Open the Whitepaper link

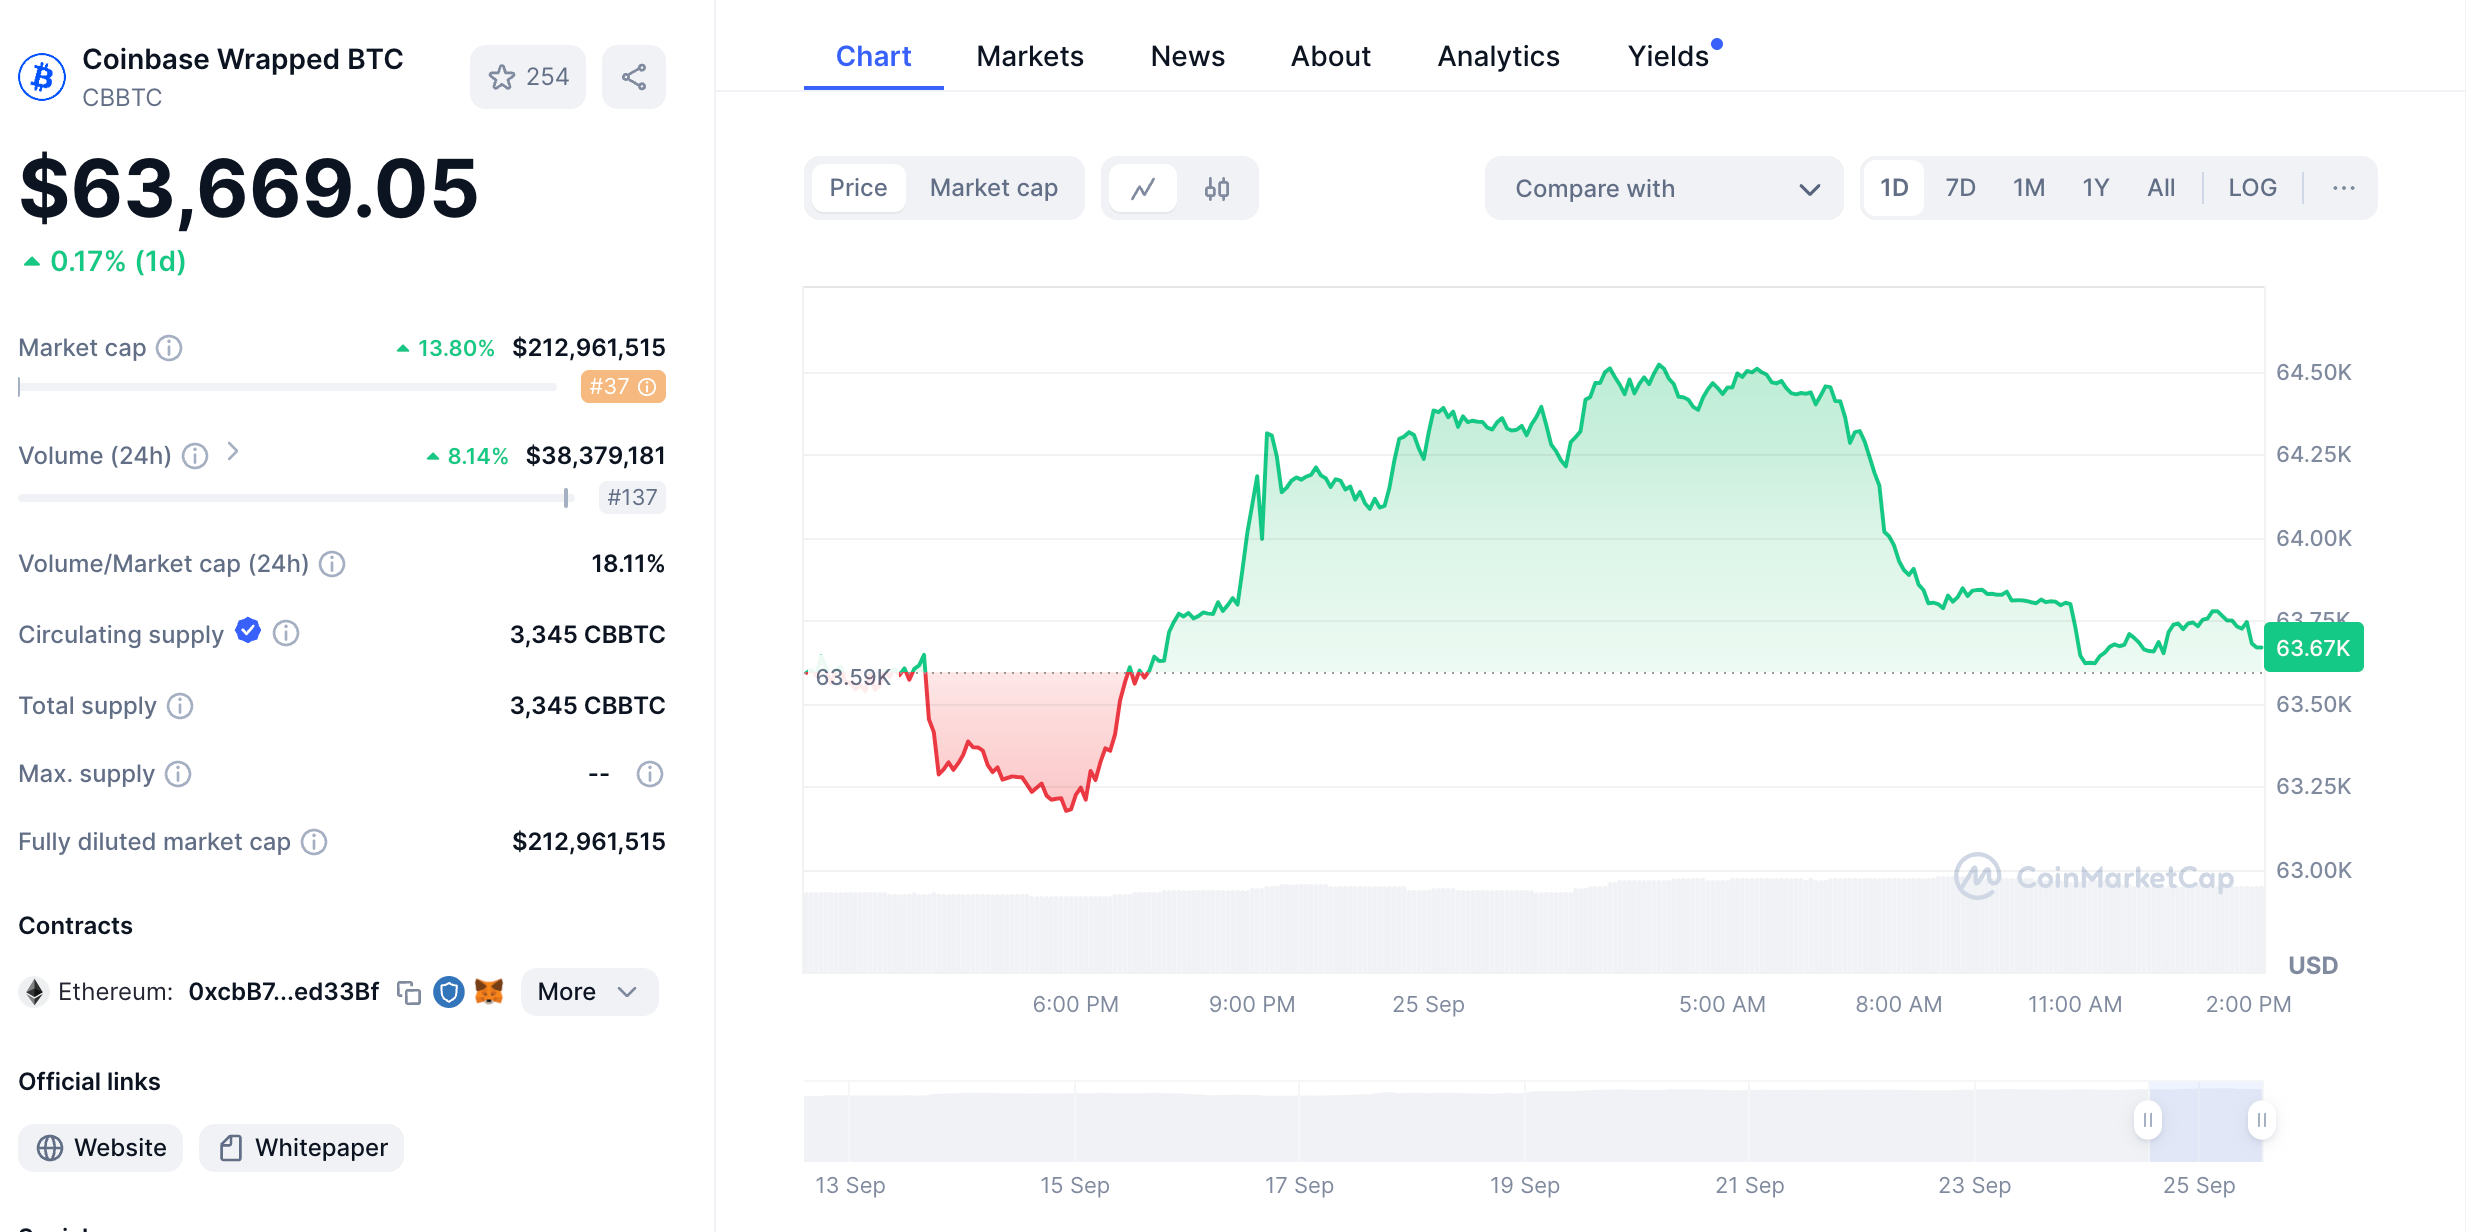pos(302,1148)
